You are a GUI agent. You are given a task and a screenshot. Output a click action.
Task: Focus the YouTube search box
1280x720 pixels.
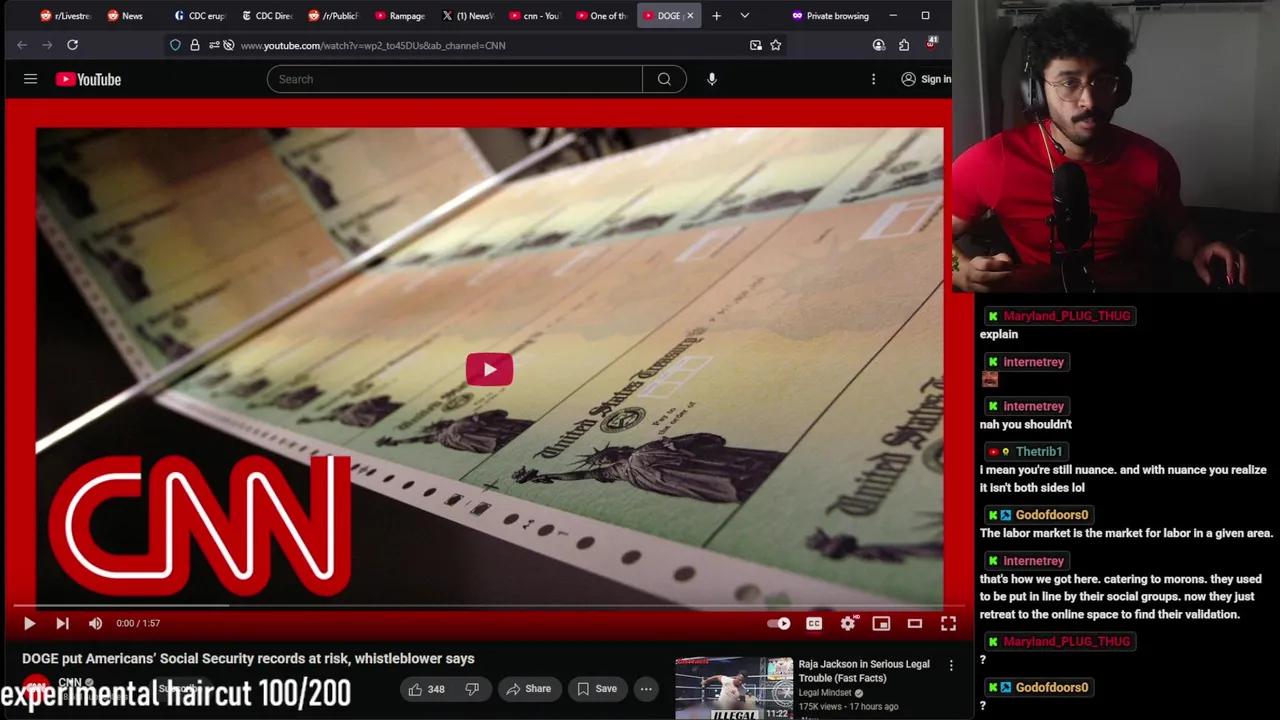[455, 79]
